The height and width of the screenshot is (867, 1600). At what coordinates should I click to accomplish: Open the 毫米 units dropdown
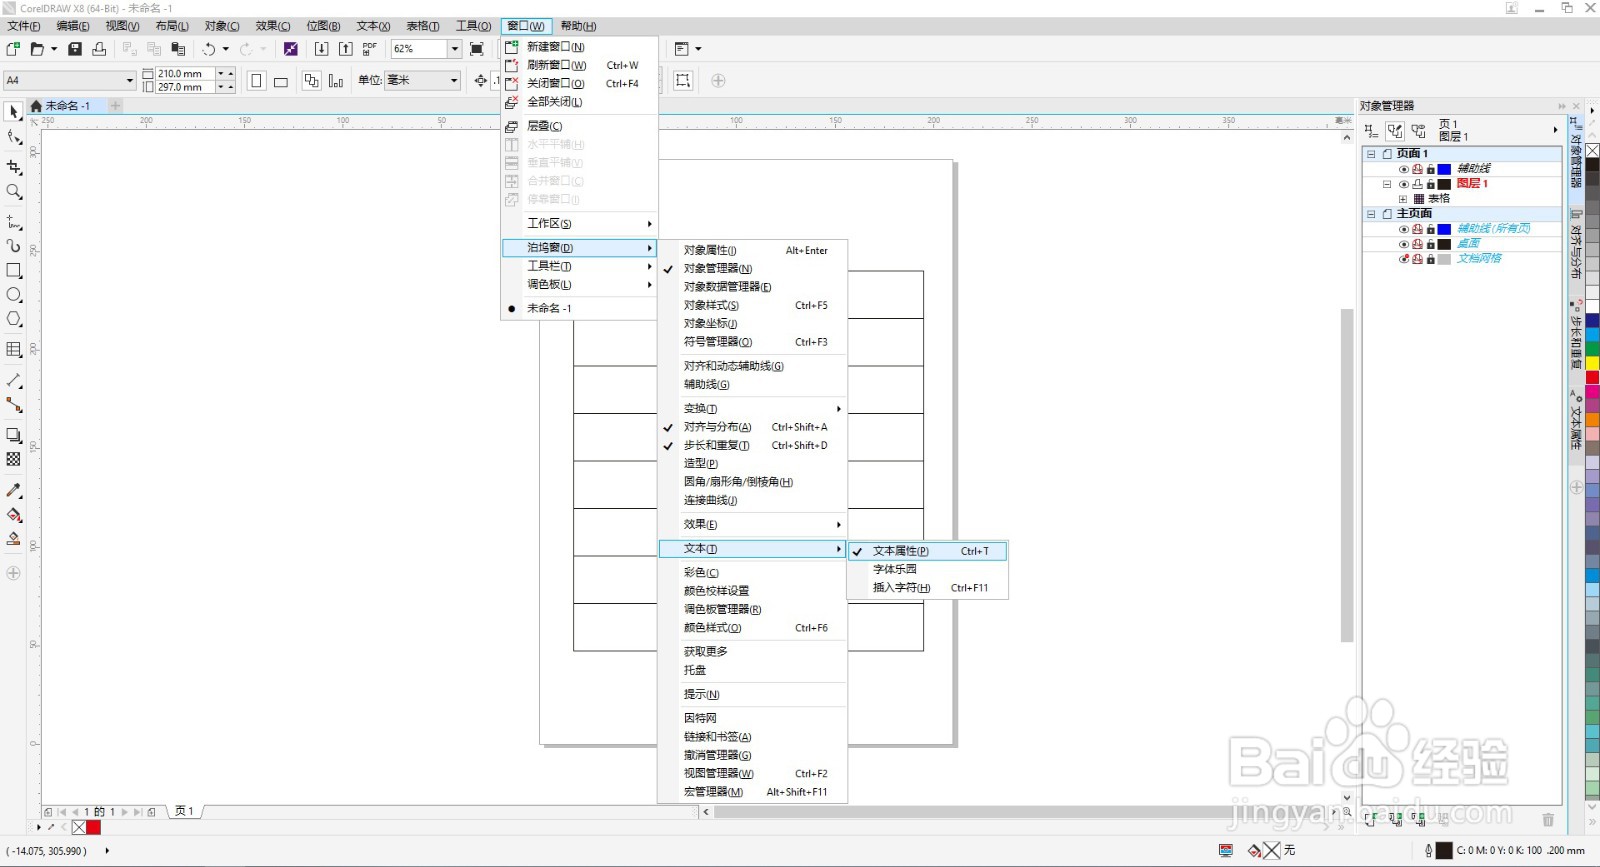[x=454, y=80]
